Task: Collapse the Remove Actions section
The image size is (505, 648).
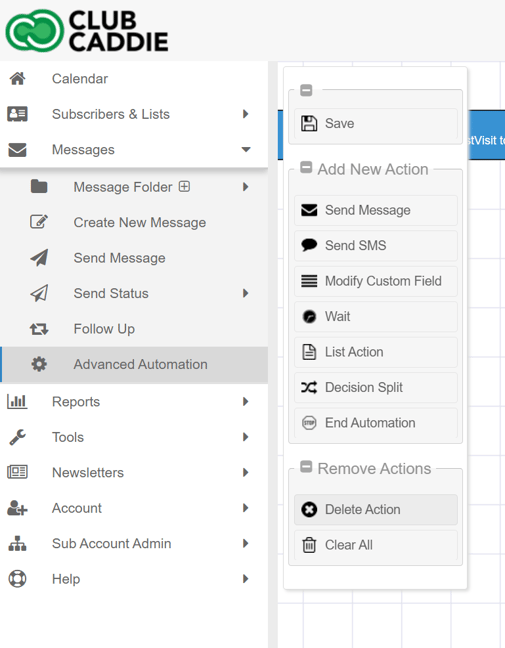Action: click(x=306, y=467)
